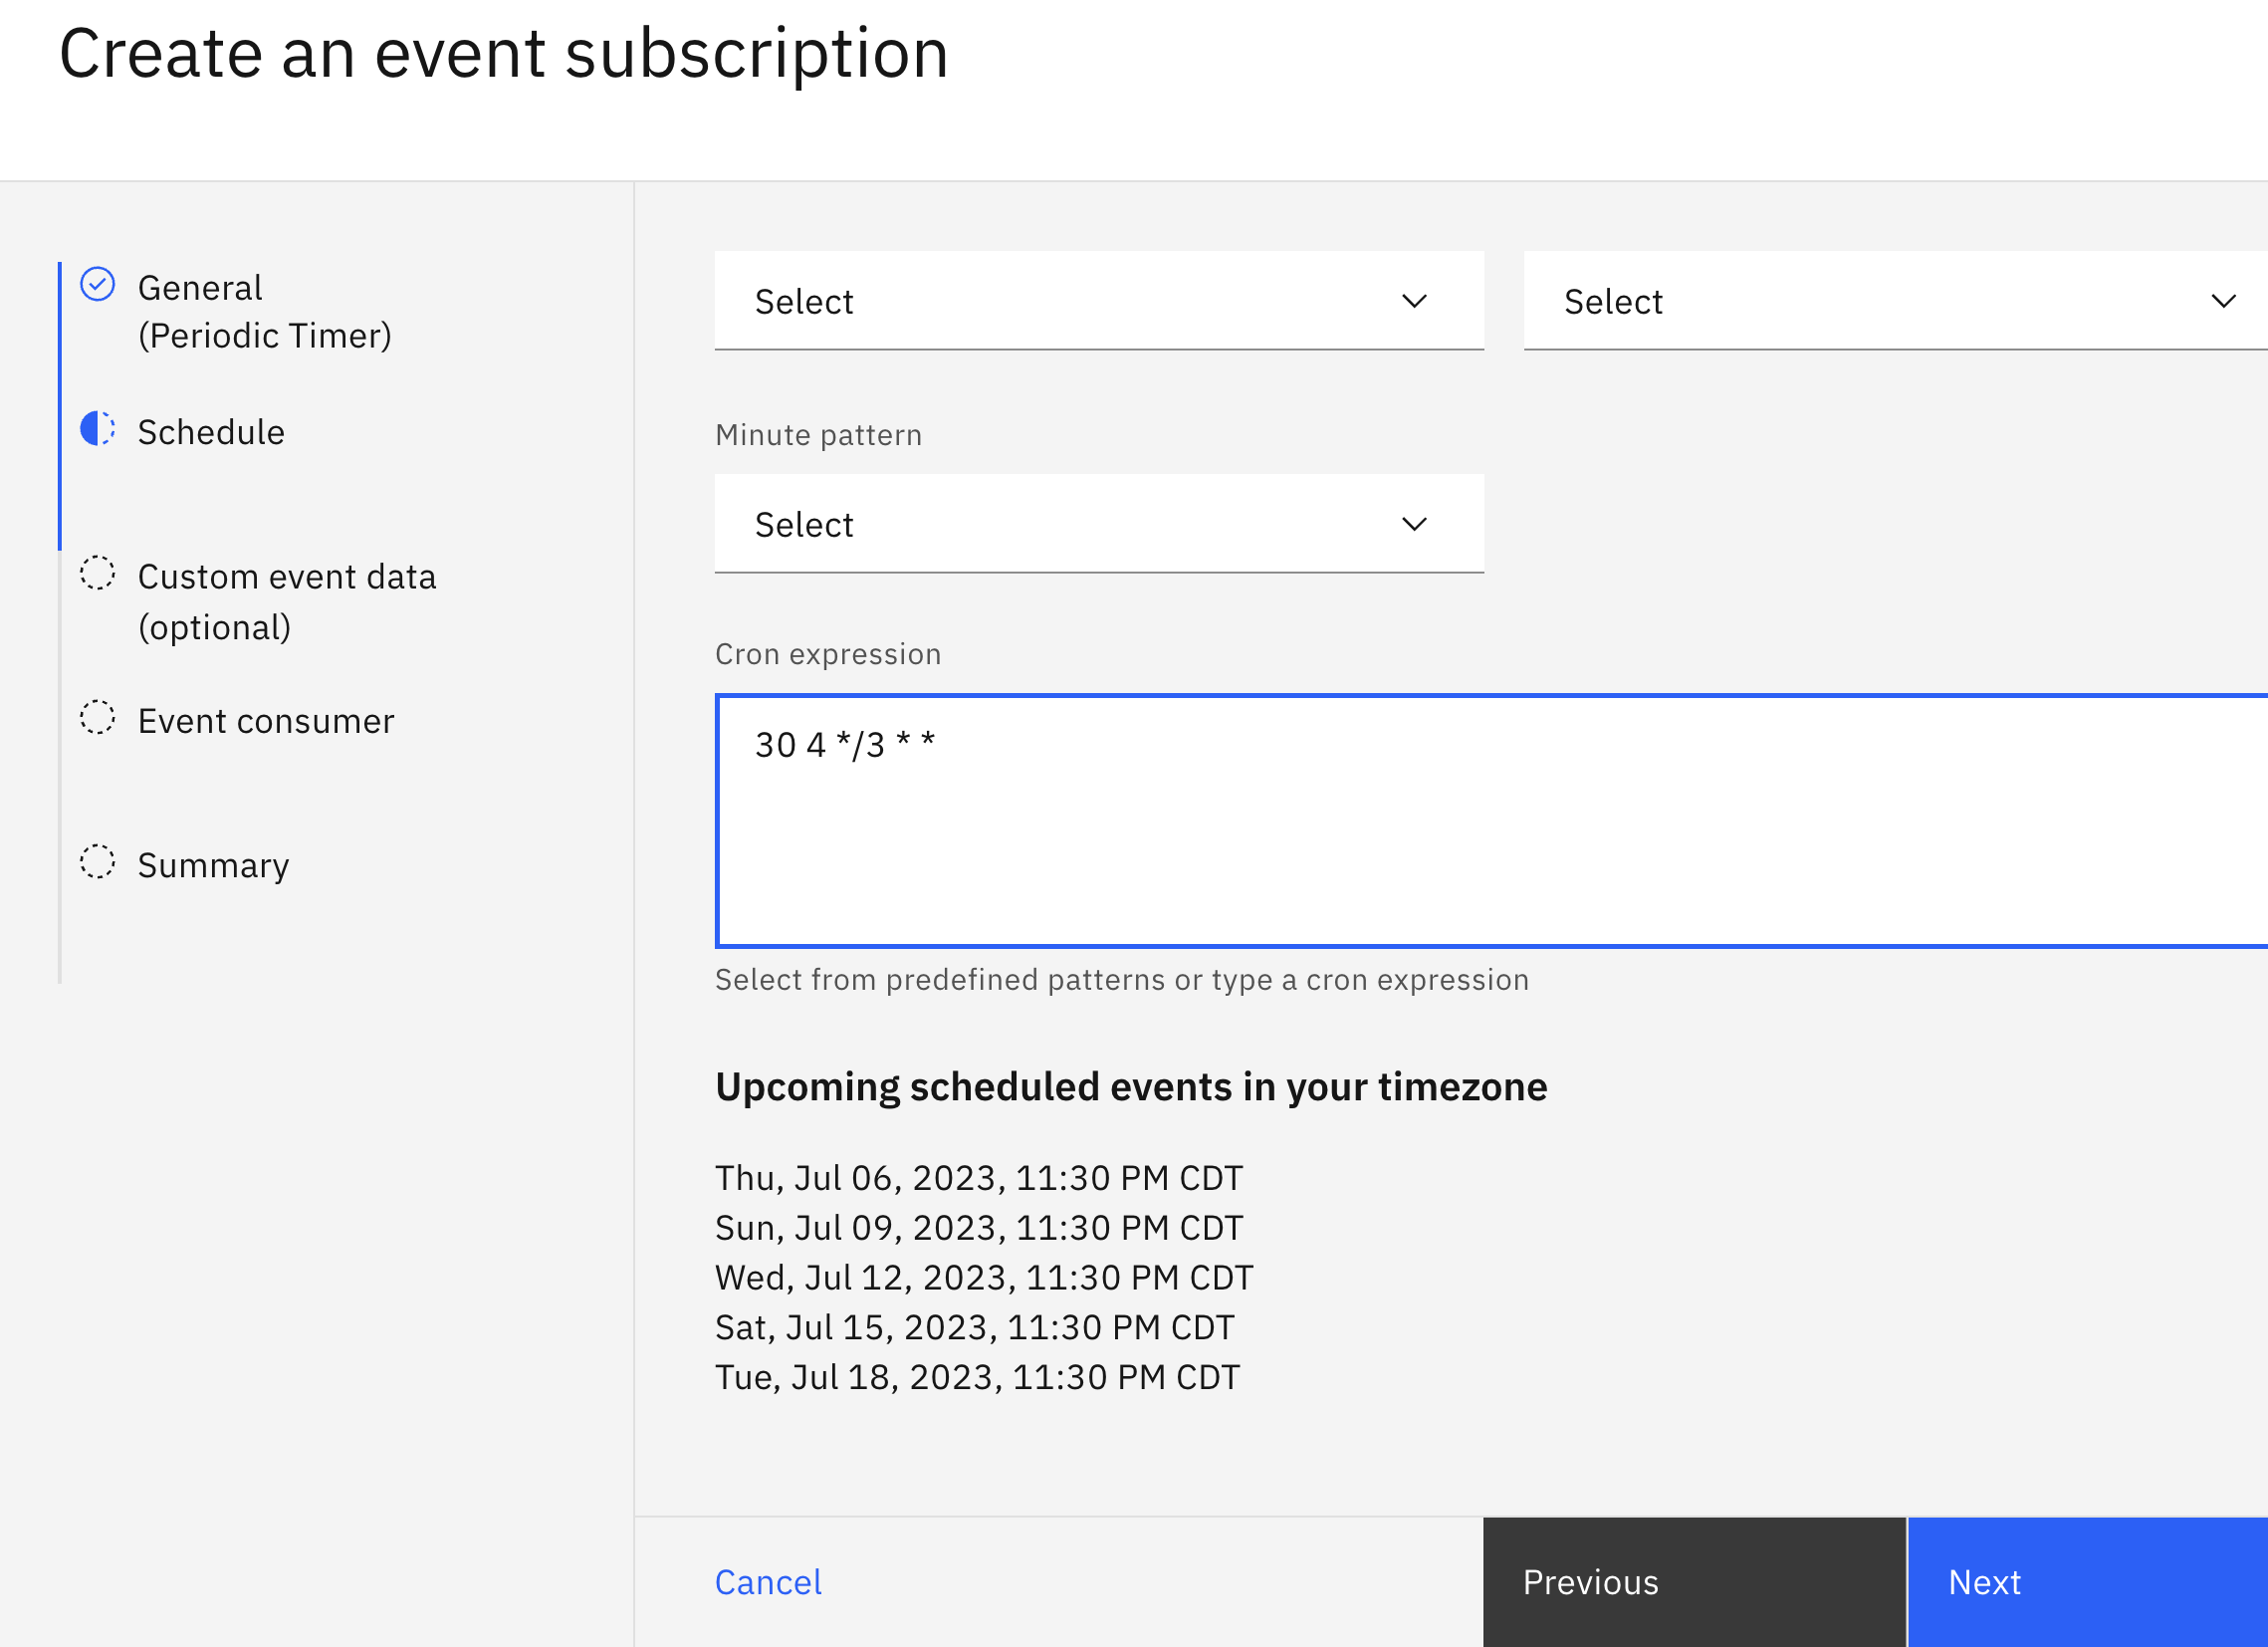Image resolution: width=2268 pixels, height=1647 pixels.
Task: Click chevron arrow of top-right Select dropdown
Action: point(2222,301)
